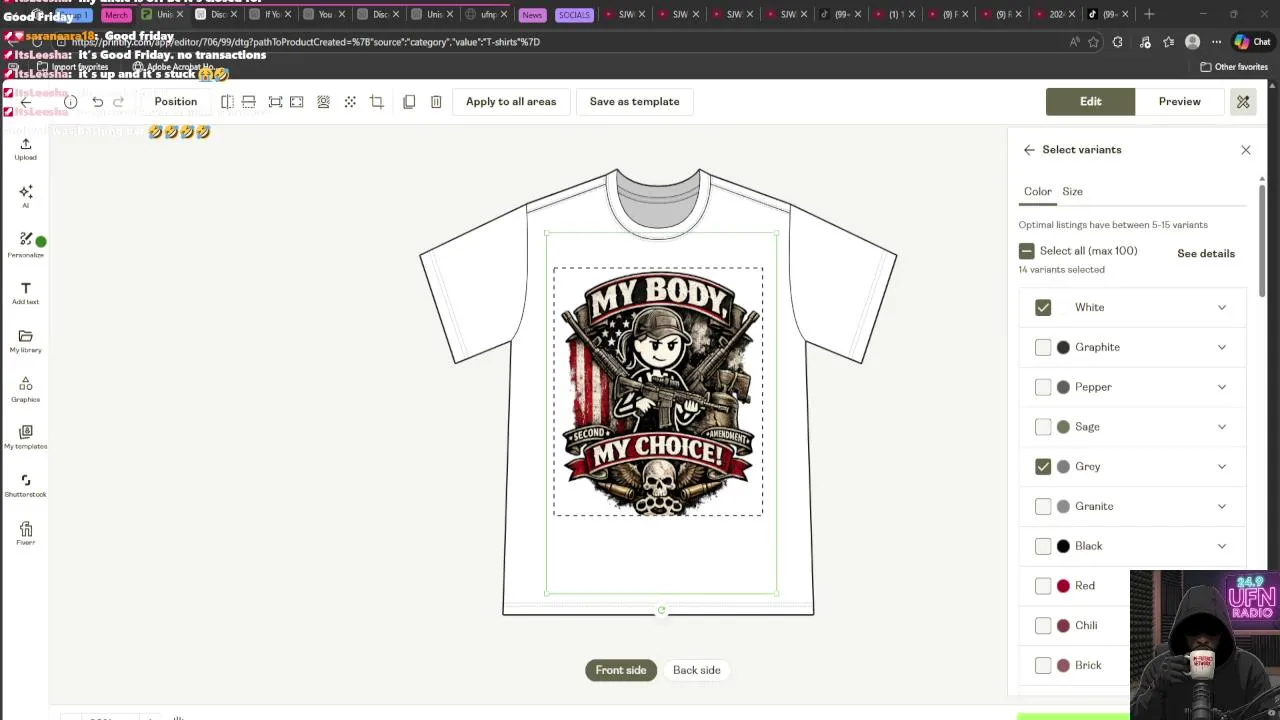
Task: Flip the design vertically
Action: [x=248, y=102]
